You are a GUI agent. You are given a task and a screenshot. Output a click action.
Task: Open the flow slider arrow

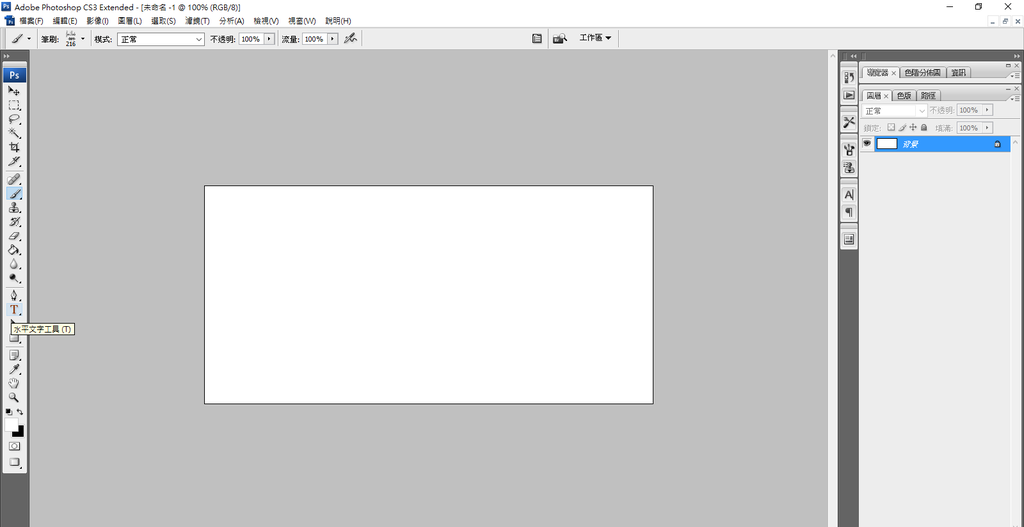pos(332,39)
